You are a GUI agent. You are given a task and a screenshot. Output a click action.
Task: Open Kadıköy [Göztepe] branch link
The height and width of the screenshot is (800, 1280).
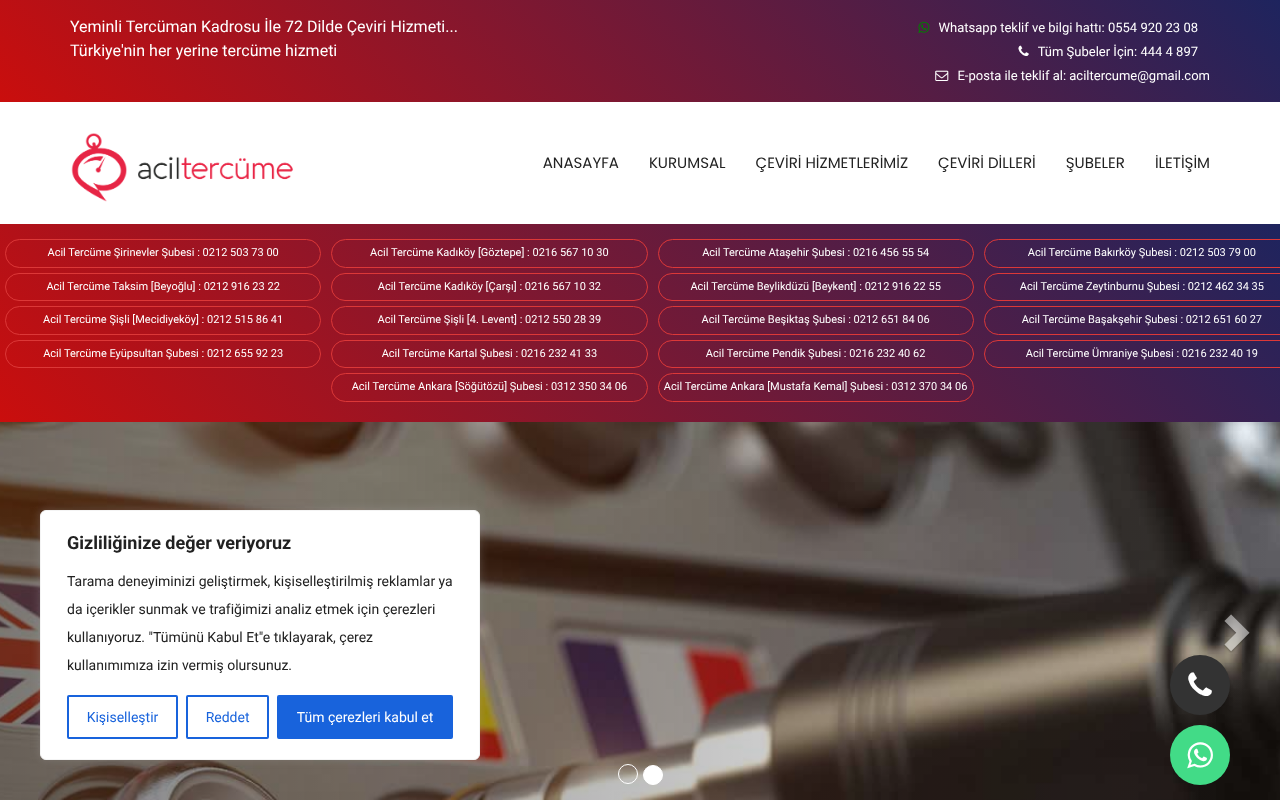(x=489, y=253)
